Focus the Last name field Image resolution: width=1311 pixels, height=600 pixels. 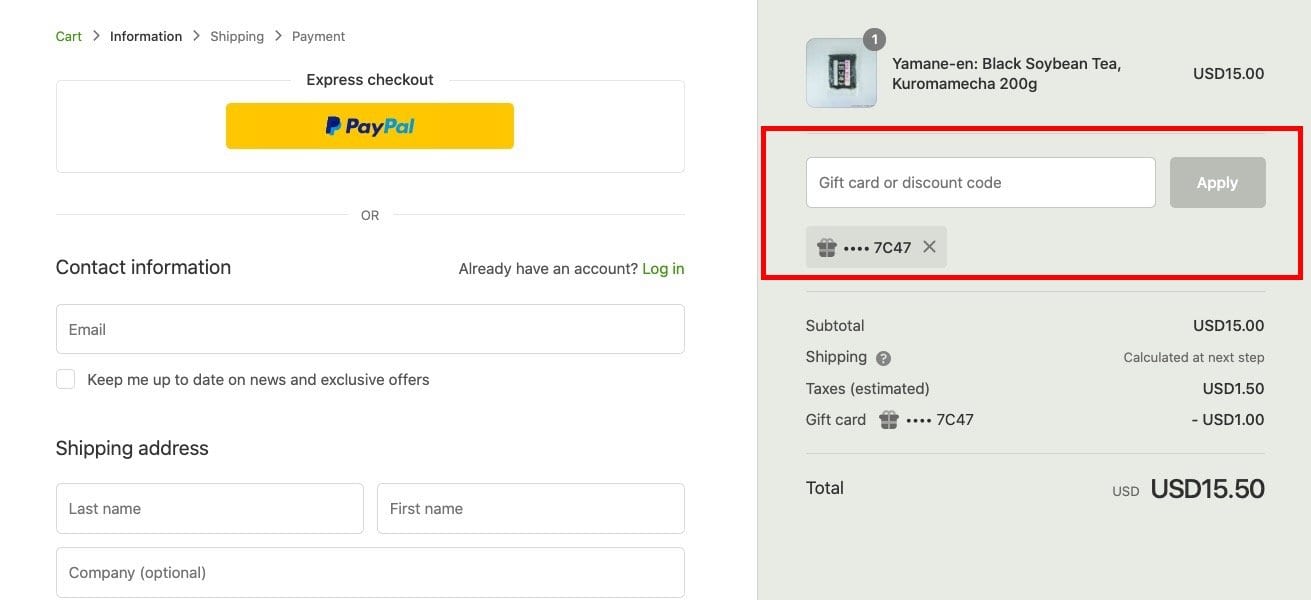pyautogui.click(x=209, y=508)
